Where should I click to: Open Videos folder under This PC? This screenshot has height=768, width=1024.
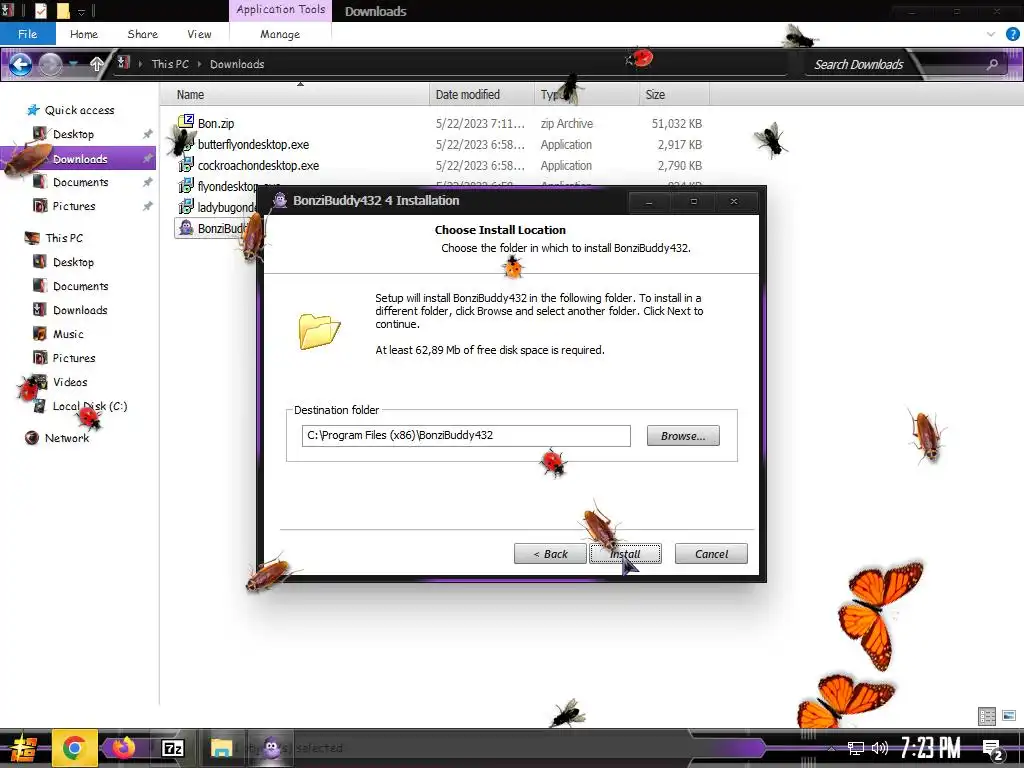pyautogui.click(x=70, y=382)
